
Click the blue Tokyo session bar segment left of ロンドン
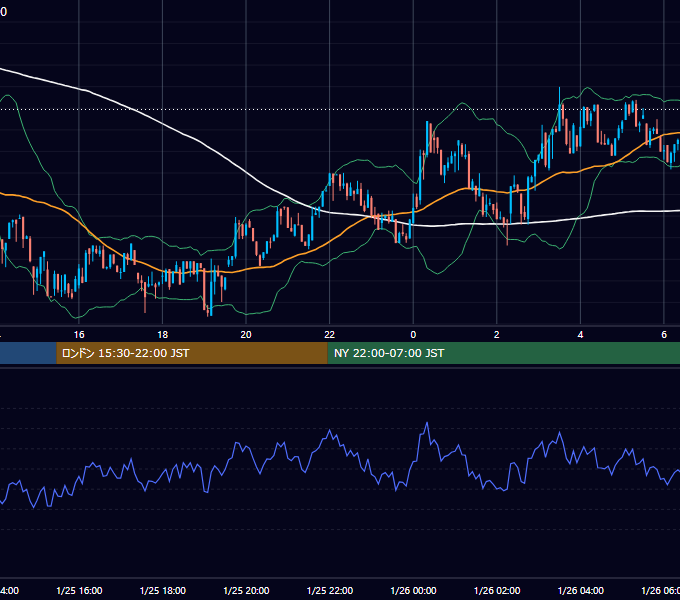[28, 353]
